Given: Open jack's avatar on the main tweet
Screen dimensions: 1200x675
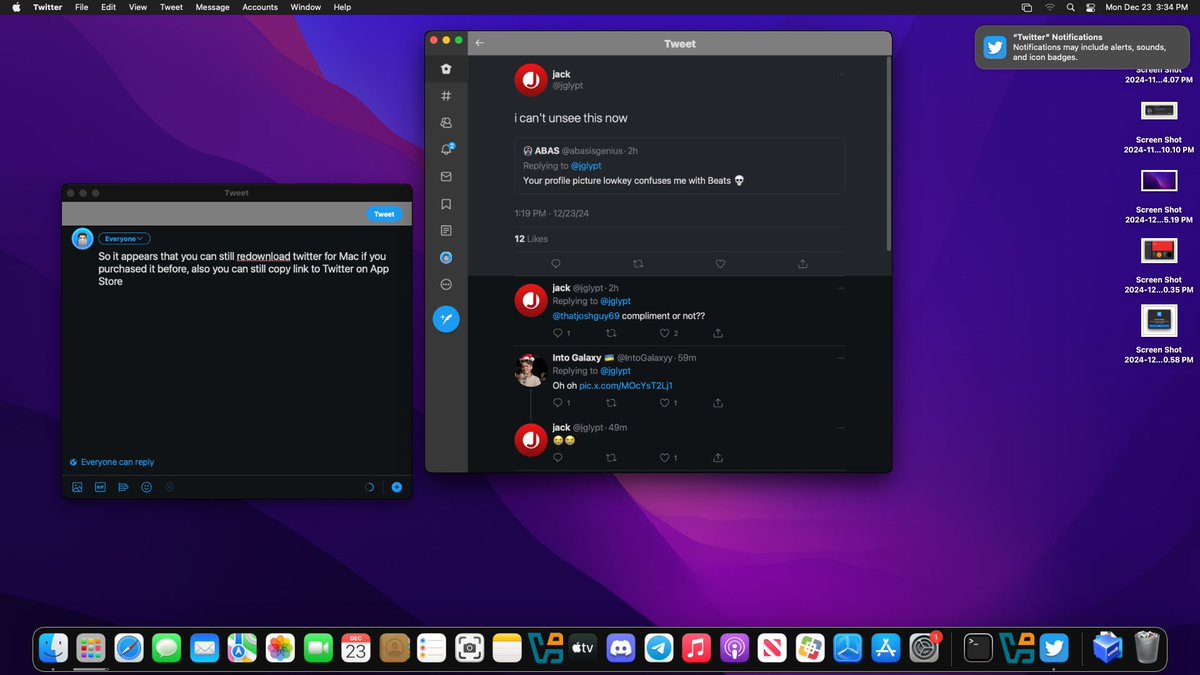Looking at the screenshot, I should coord(530,79).
